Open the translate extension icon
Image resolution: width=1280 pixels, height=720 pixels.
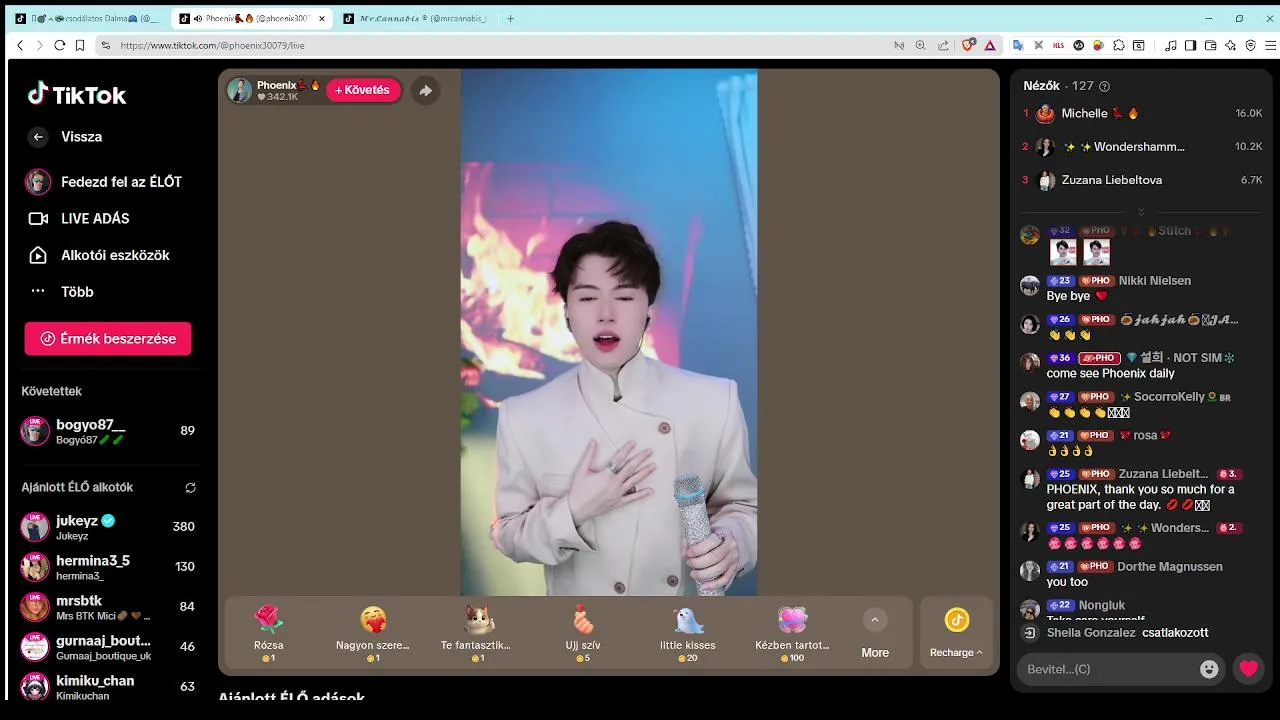coord(1019,45)
